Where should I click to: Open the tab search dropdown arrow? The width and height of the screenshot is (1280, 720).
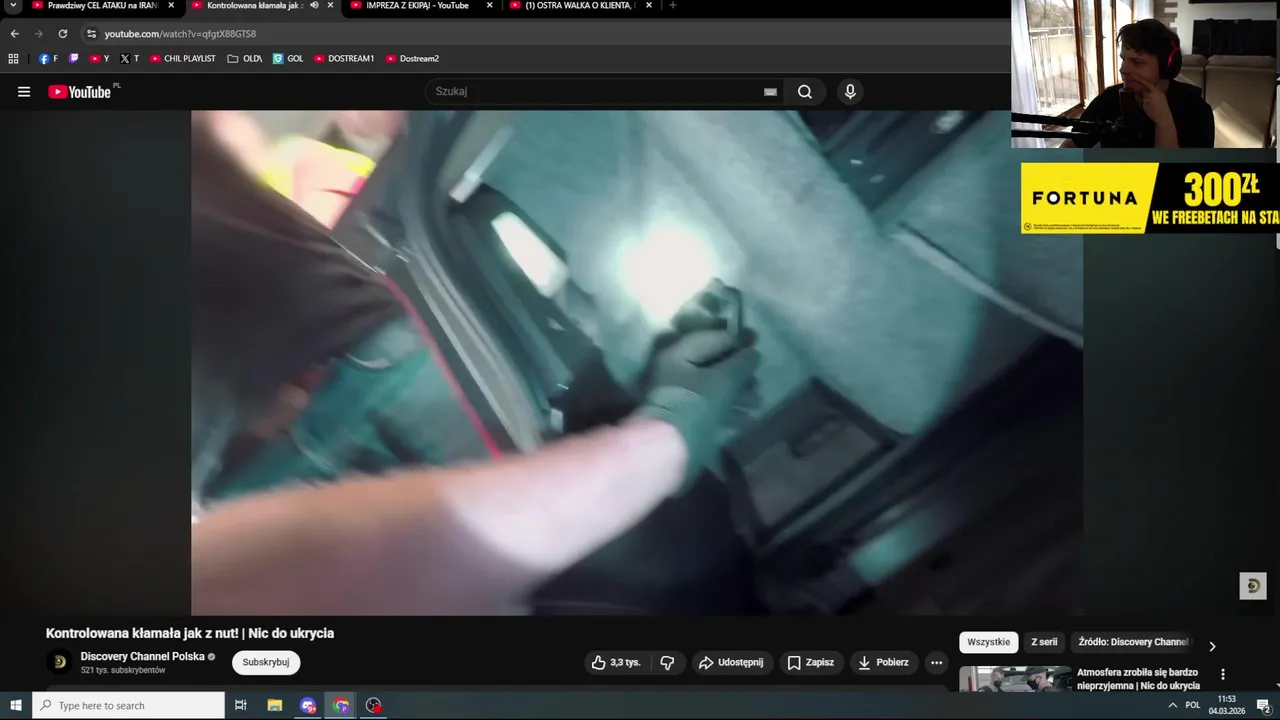pos(13,5)
